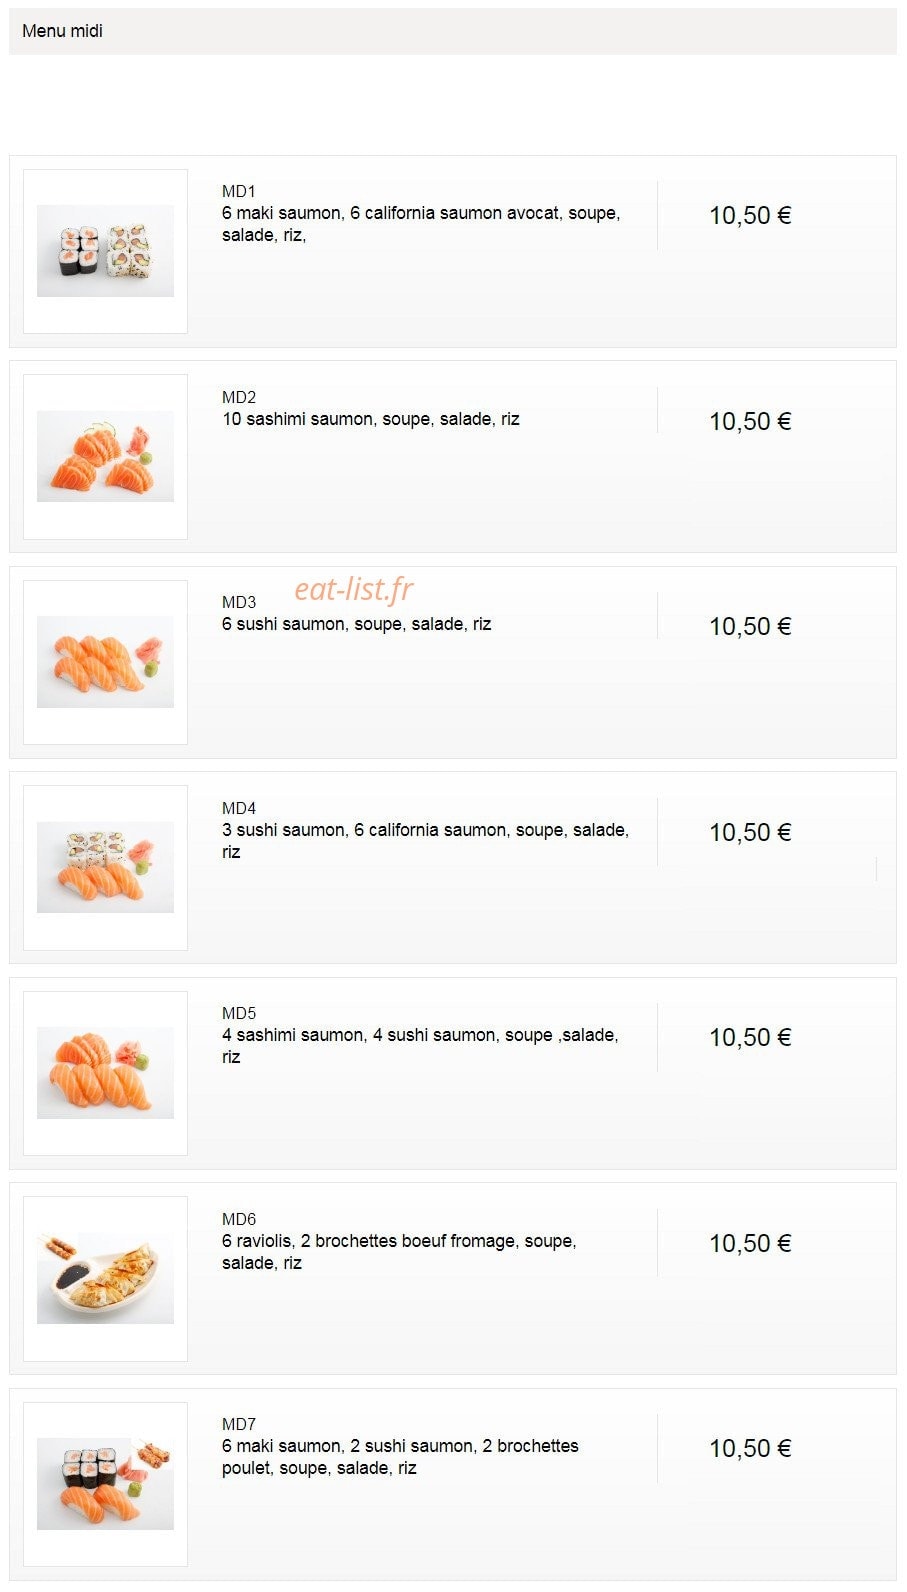Click the MD1 price 10,50 €
Viewport: 907px width, 1592px height.
[750, 215]
